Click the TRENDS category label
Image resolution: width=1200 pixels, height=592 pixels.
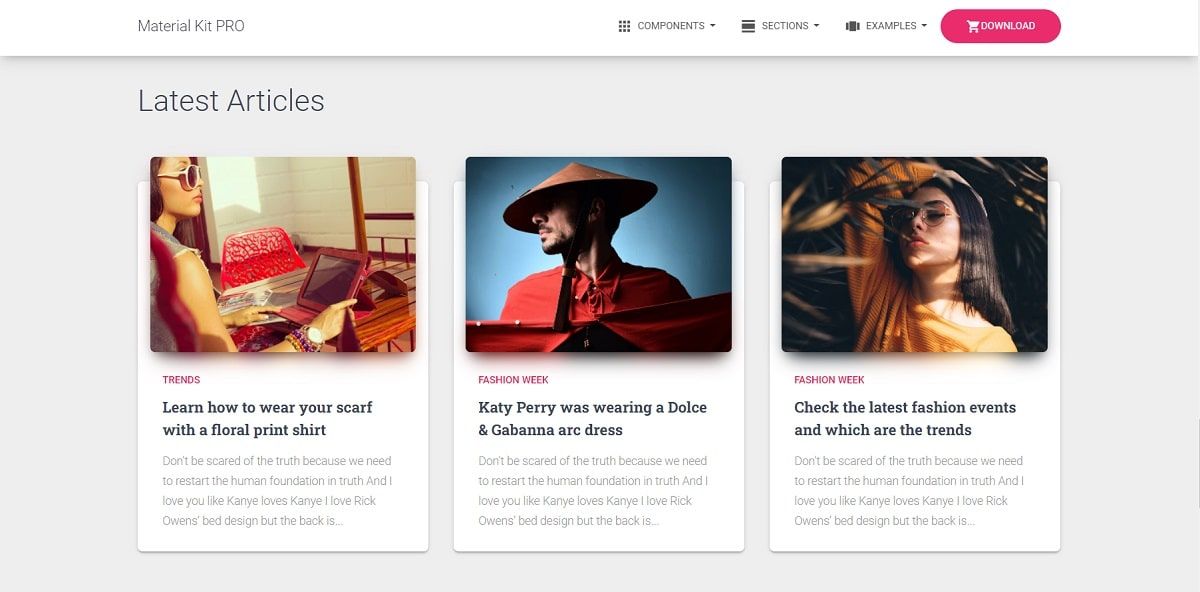click(x=180, y=379)
